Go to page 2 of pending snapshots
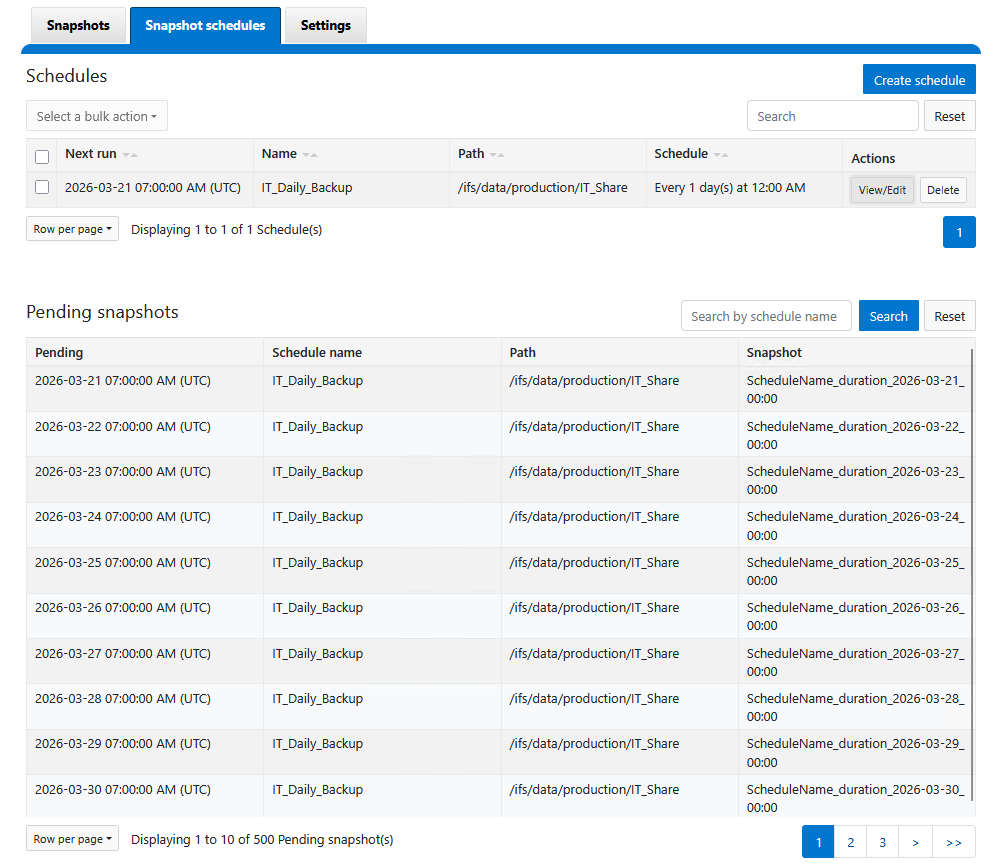985x864 pixels. (850, 842)
